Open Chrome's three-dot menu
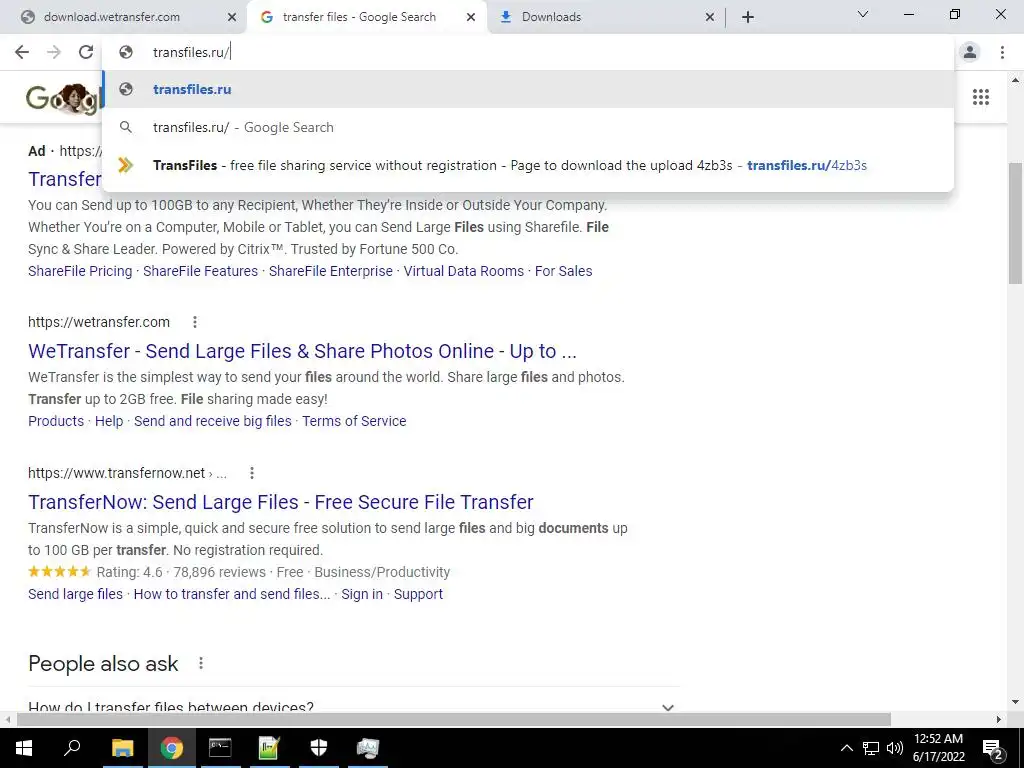 click(1002, 52)
